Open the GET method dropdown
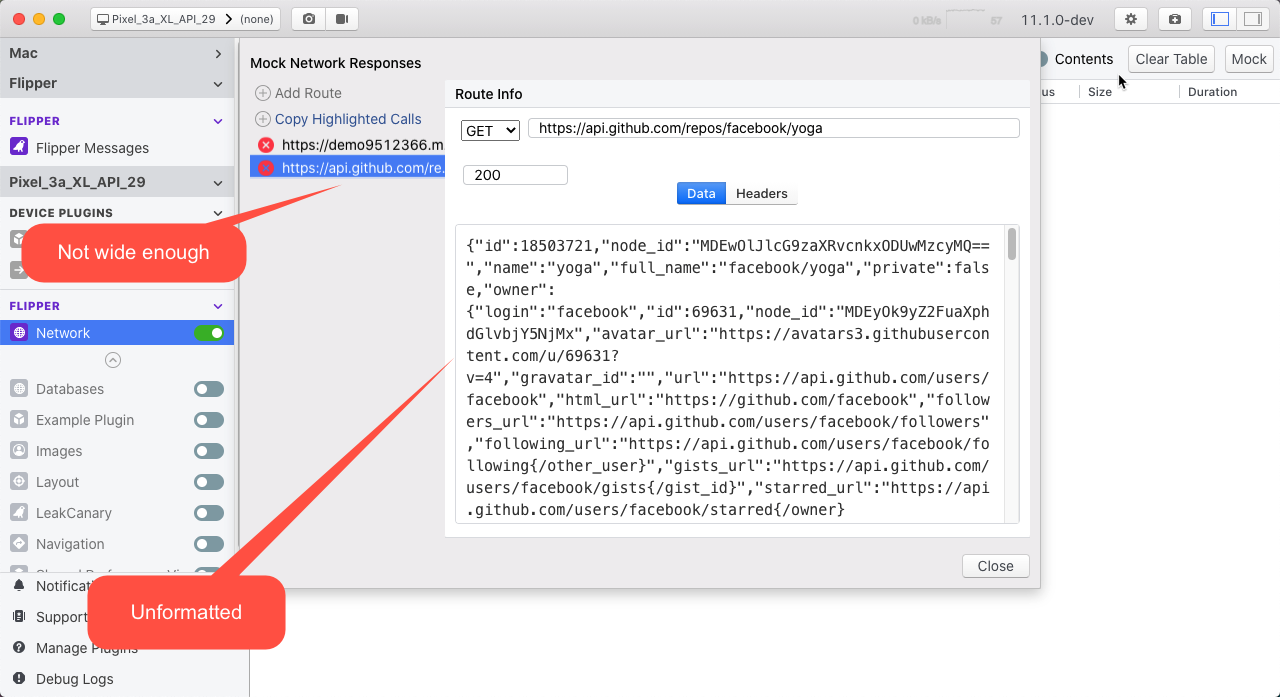 [490, 130]
